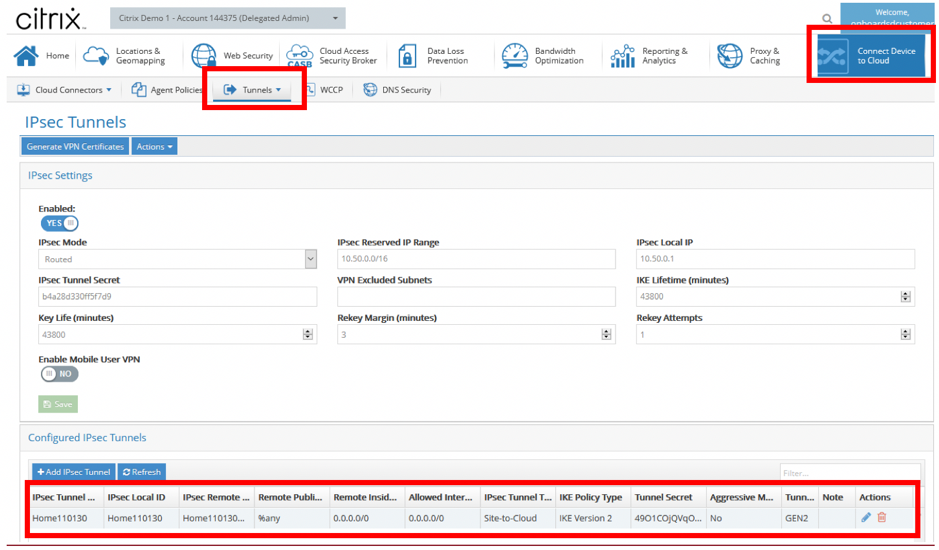The height and width of the screenshot is (550, 939).
Task: Open the Agent Policies tab
Action: tap(166, 90)
